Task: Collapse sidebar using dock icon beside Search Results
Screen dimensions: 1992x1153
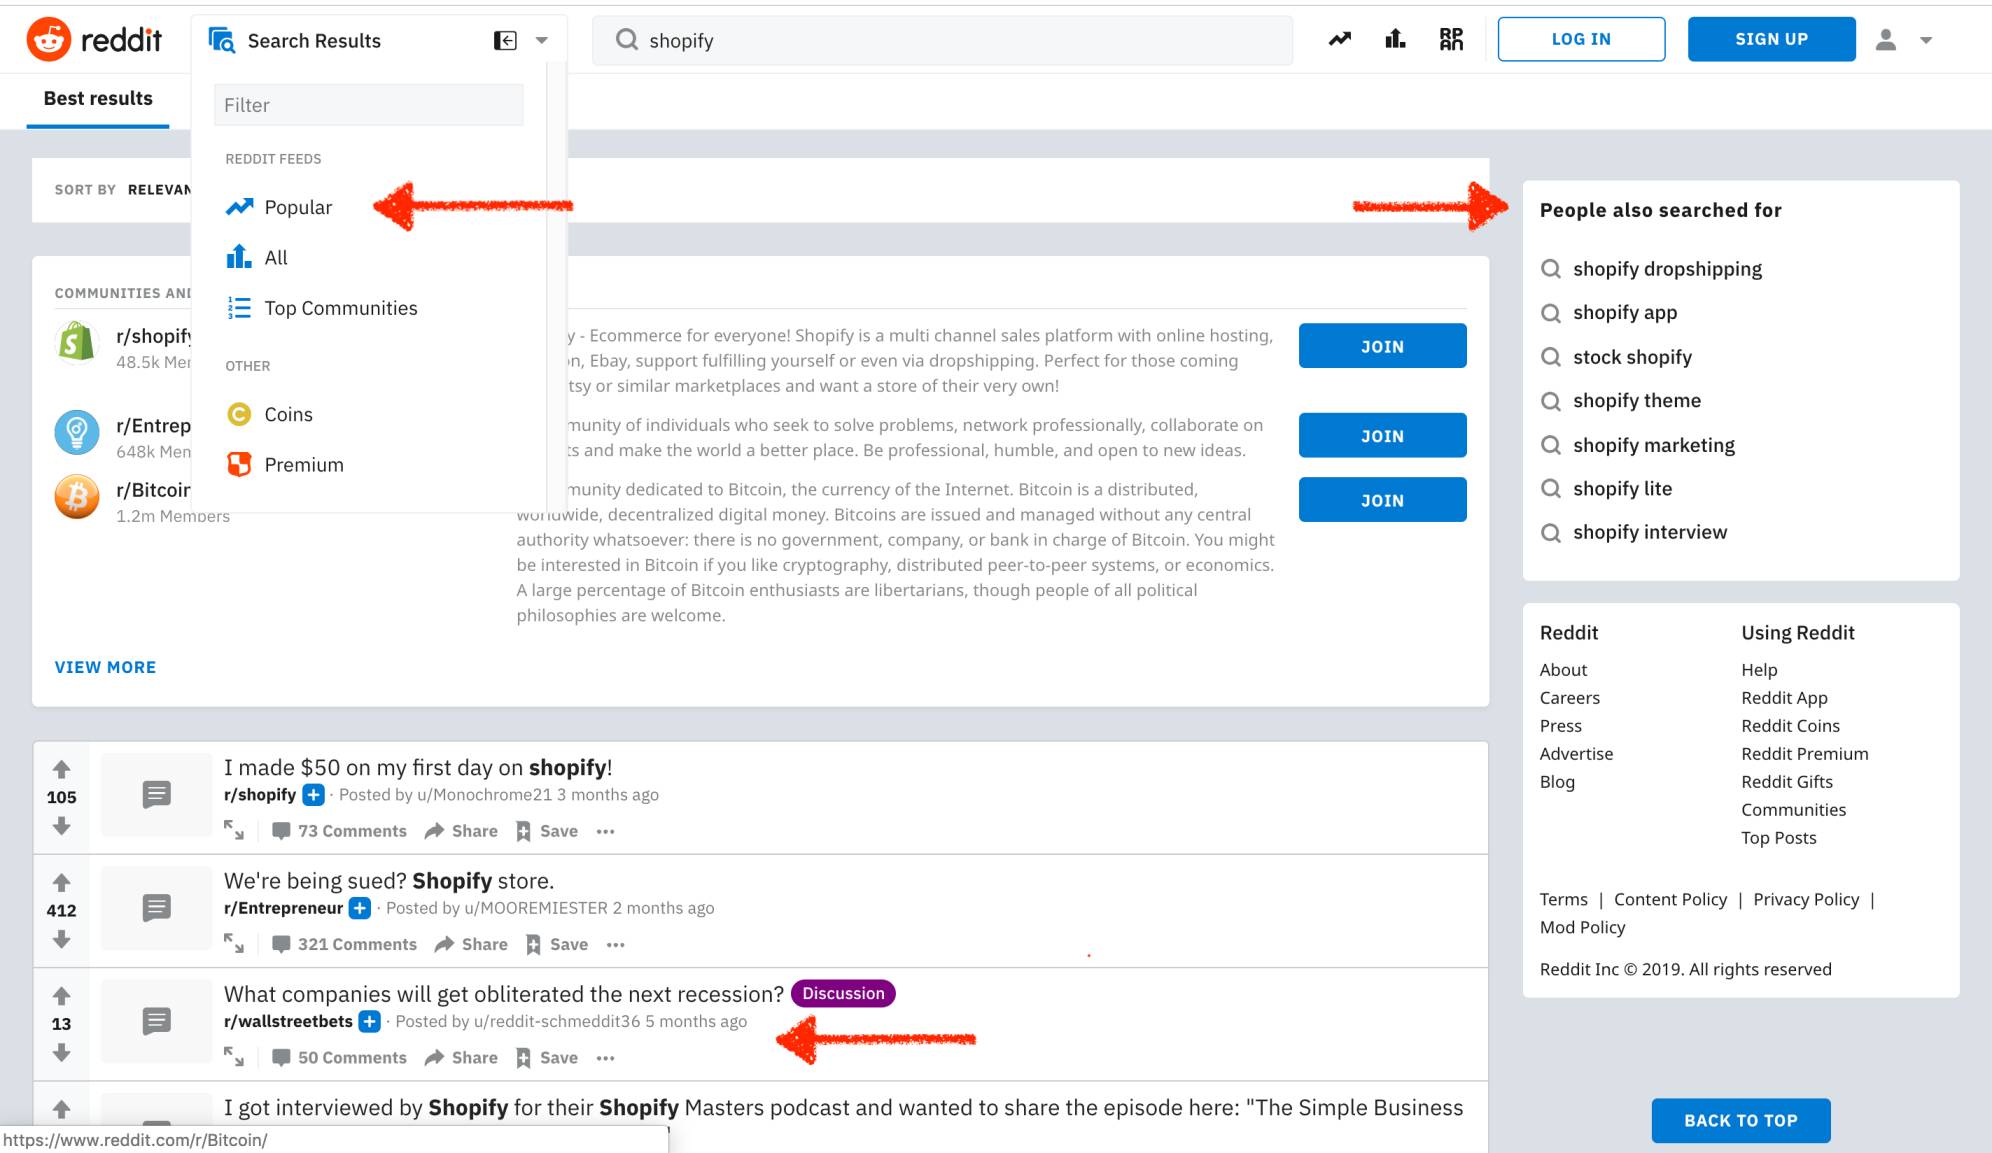Action: (505, 41)
